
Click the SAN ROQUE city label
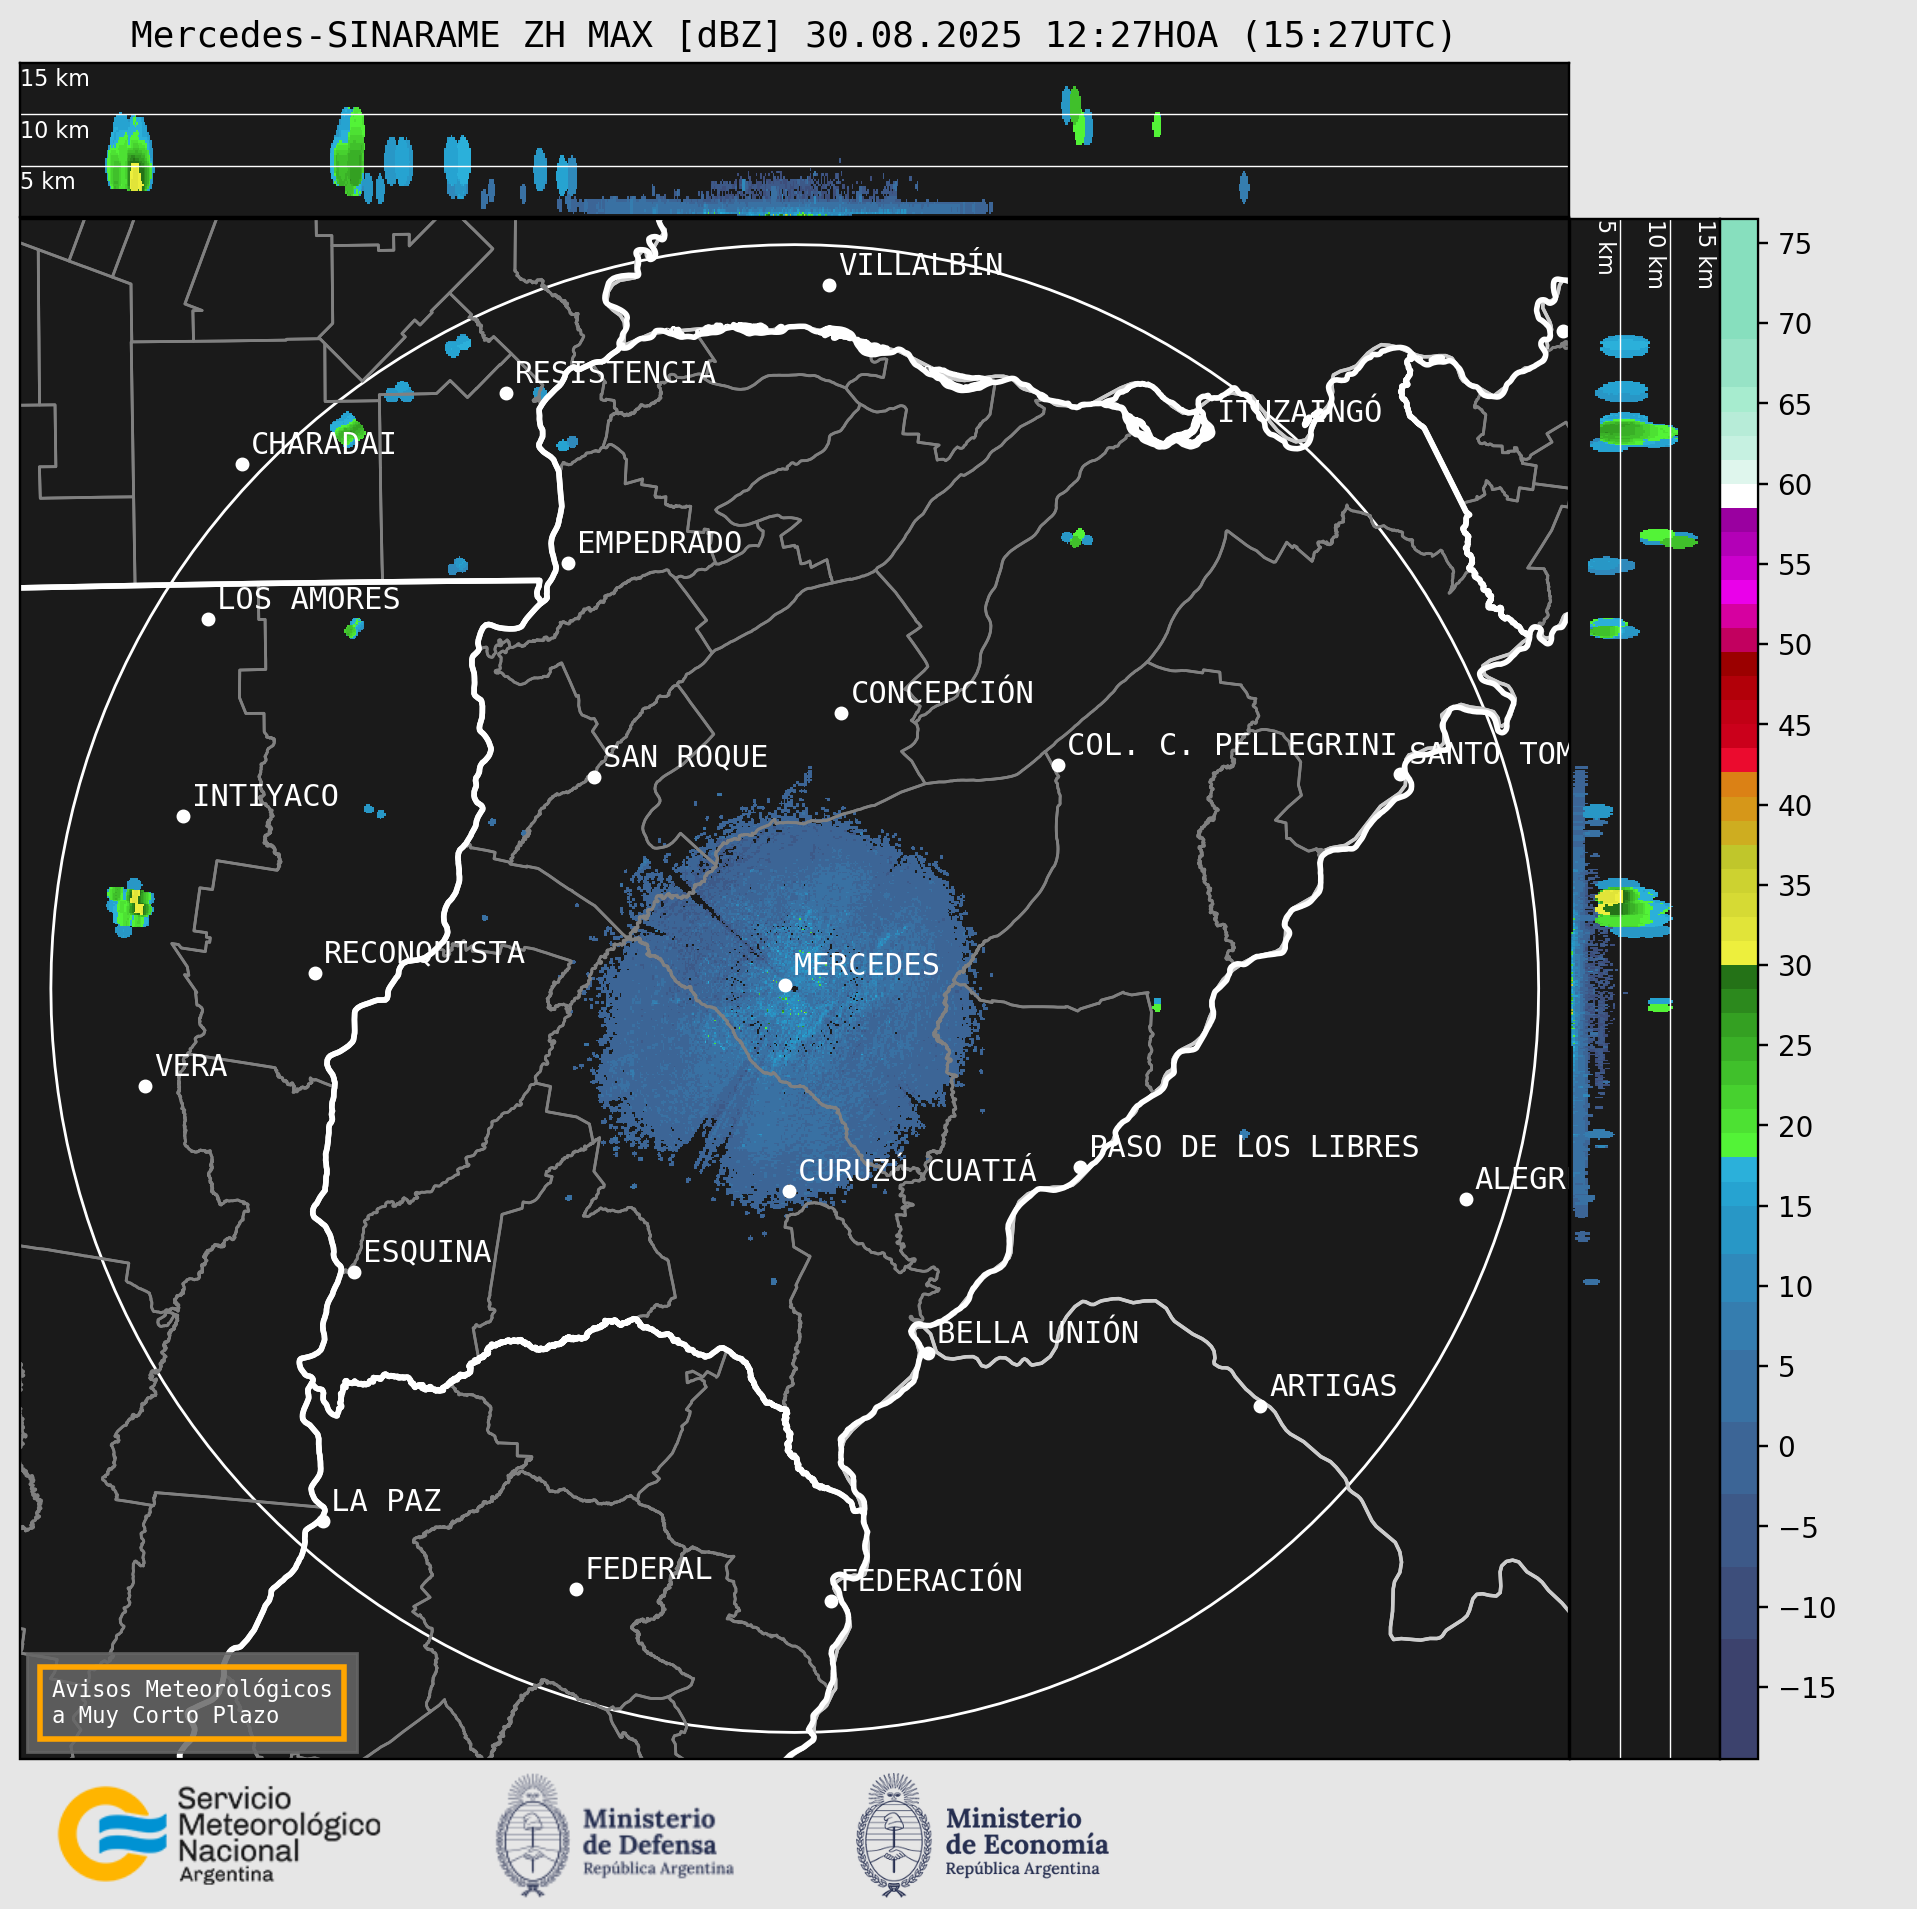click(686, 757)
